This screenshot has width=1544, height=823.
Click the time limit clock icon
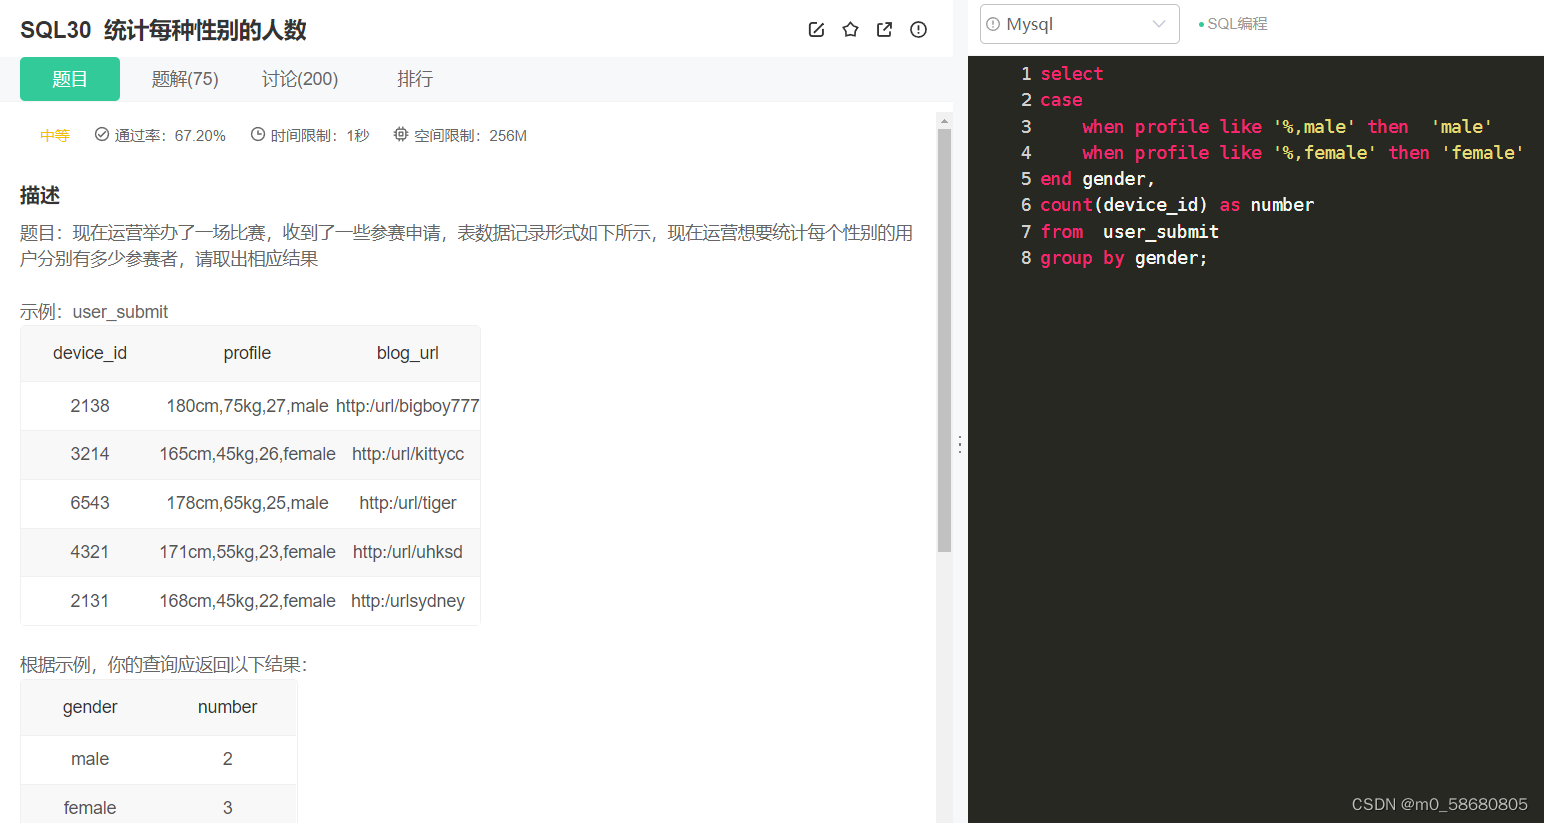tap(258, 134)
